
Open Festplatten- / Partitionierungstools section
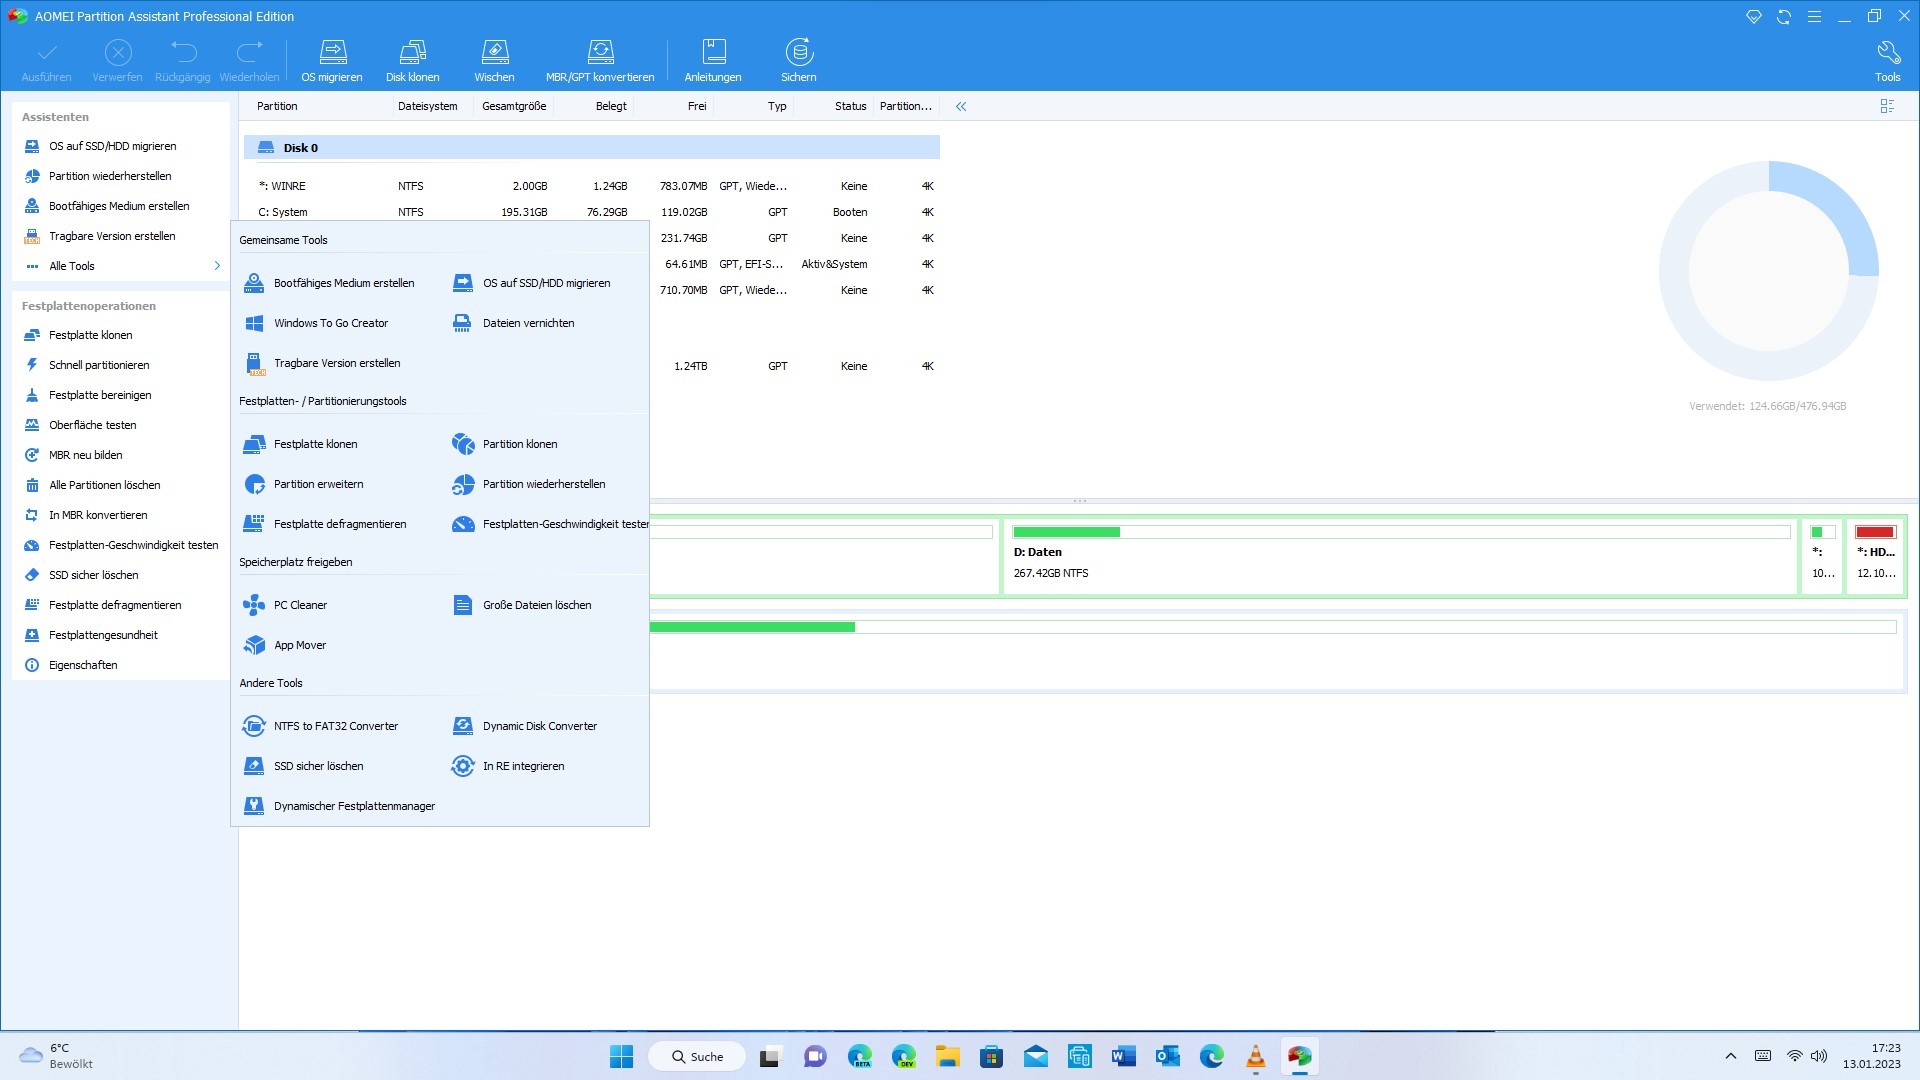pos(322,400)
